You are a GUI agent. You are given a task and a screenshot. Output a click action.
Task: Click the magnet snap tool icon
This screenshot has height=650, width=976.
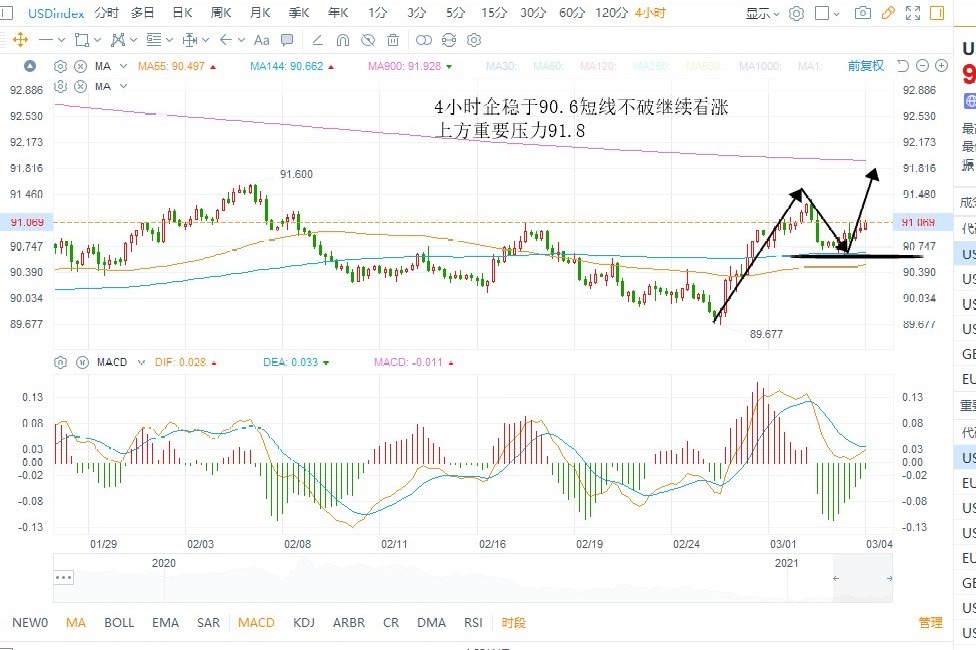point(342,40)
